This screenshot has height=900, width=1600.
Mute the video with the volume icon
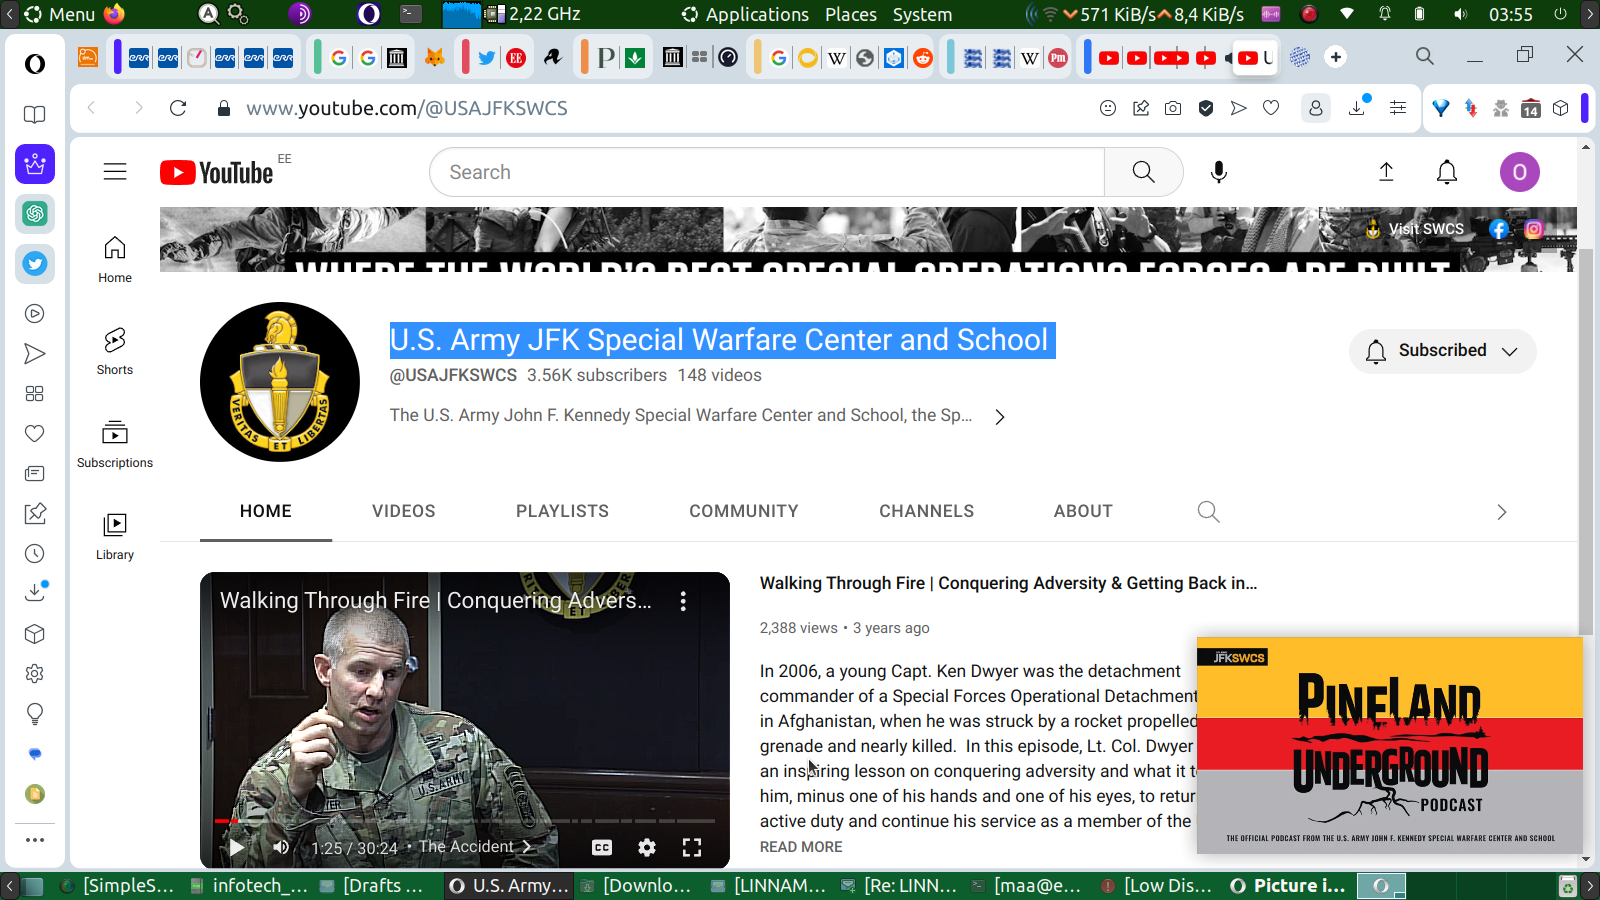point(281,848)
